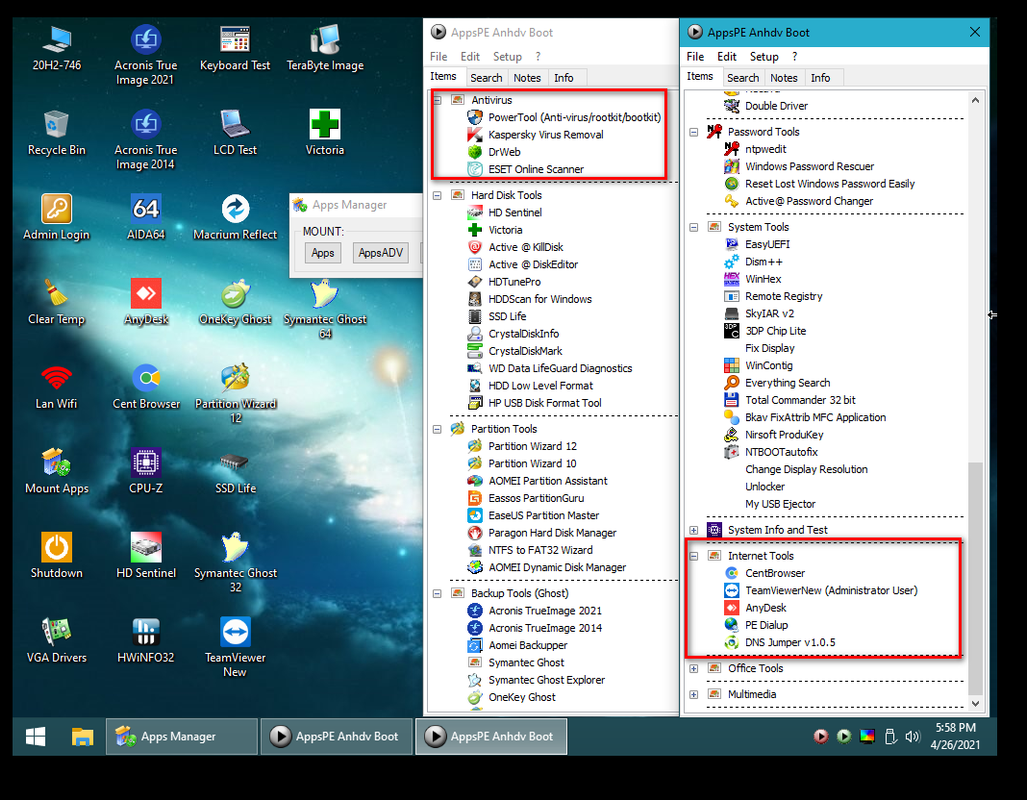Viewport: 1027px width, 800px height.
Task: Launch CPU-Z desktop icon
Action: click(x=145, y=471)
